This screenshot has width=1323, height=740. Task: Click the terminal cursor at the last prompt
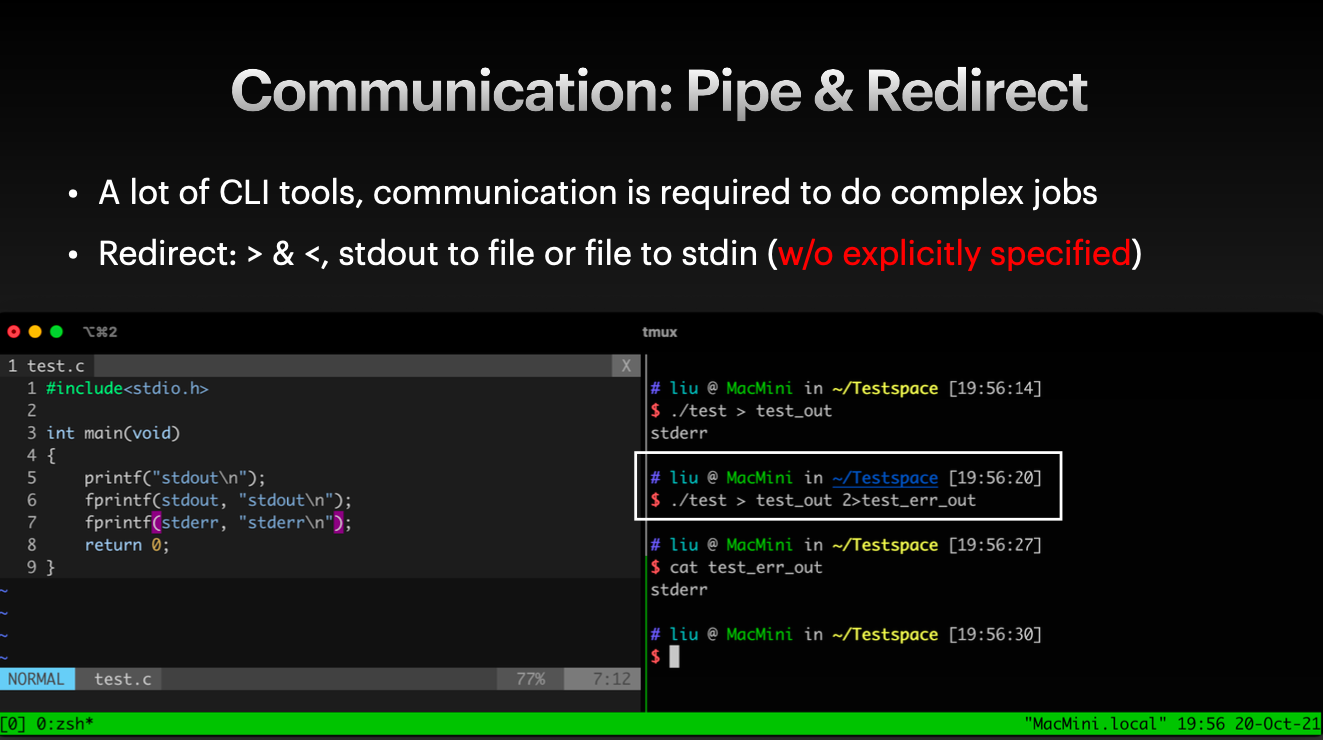(x=674, y=656)
